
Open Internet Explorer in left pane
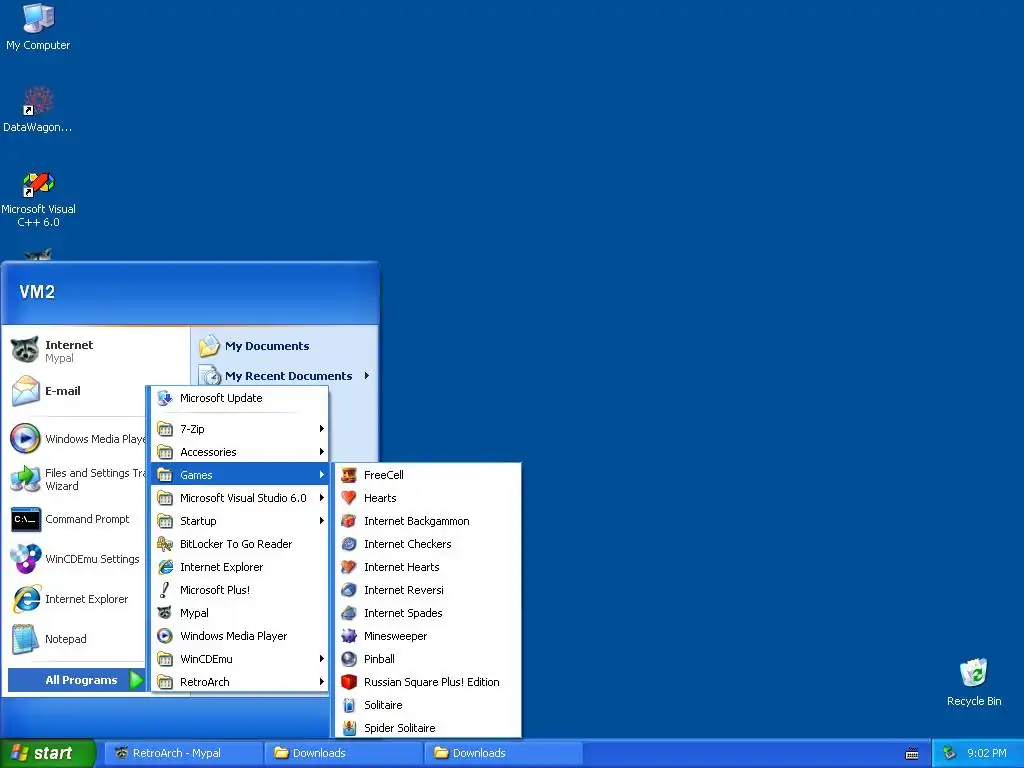(77, 599)
